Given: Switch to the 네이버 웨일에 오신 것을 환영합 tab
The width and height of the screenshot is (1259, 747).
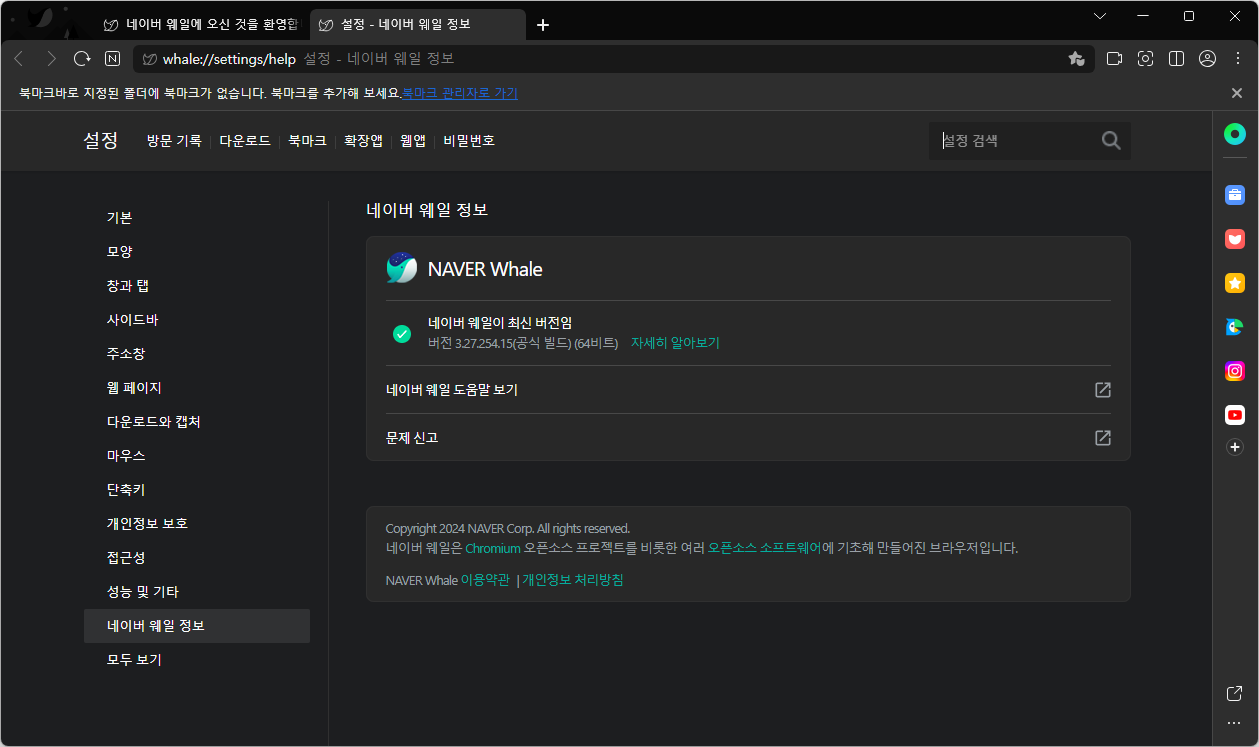Looking at the screenshot, I should pos(201,25).
